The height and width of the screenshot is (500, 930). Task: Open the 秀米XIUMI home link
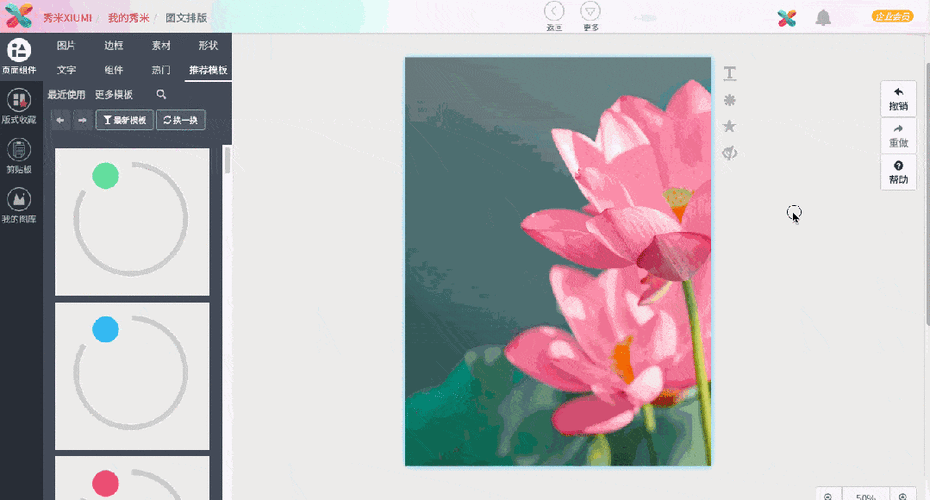click(67, 18)
